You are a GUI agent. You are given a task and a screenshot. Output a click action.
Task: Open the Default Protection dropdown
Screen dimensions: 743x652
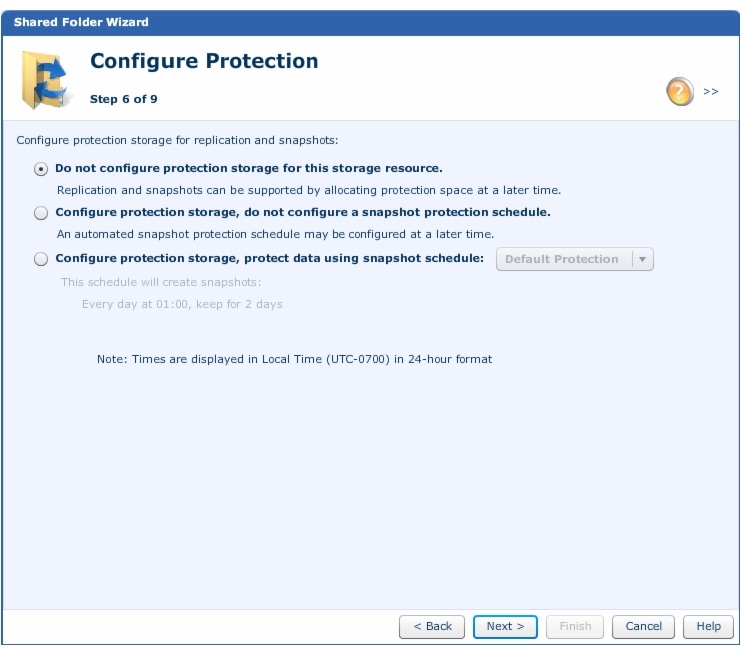pyautogui.click(x=574, y=259)
